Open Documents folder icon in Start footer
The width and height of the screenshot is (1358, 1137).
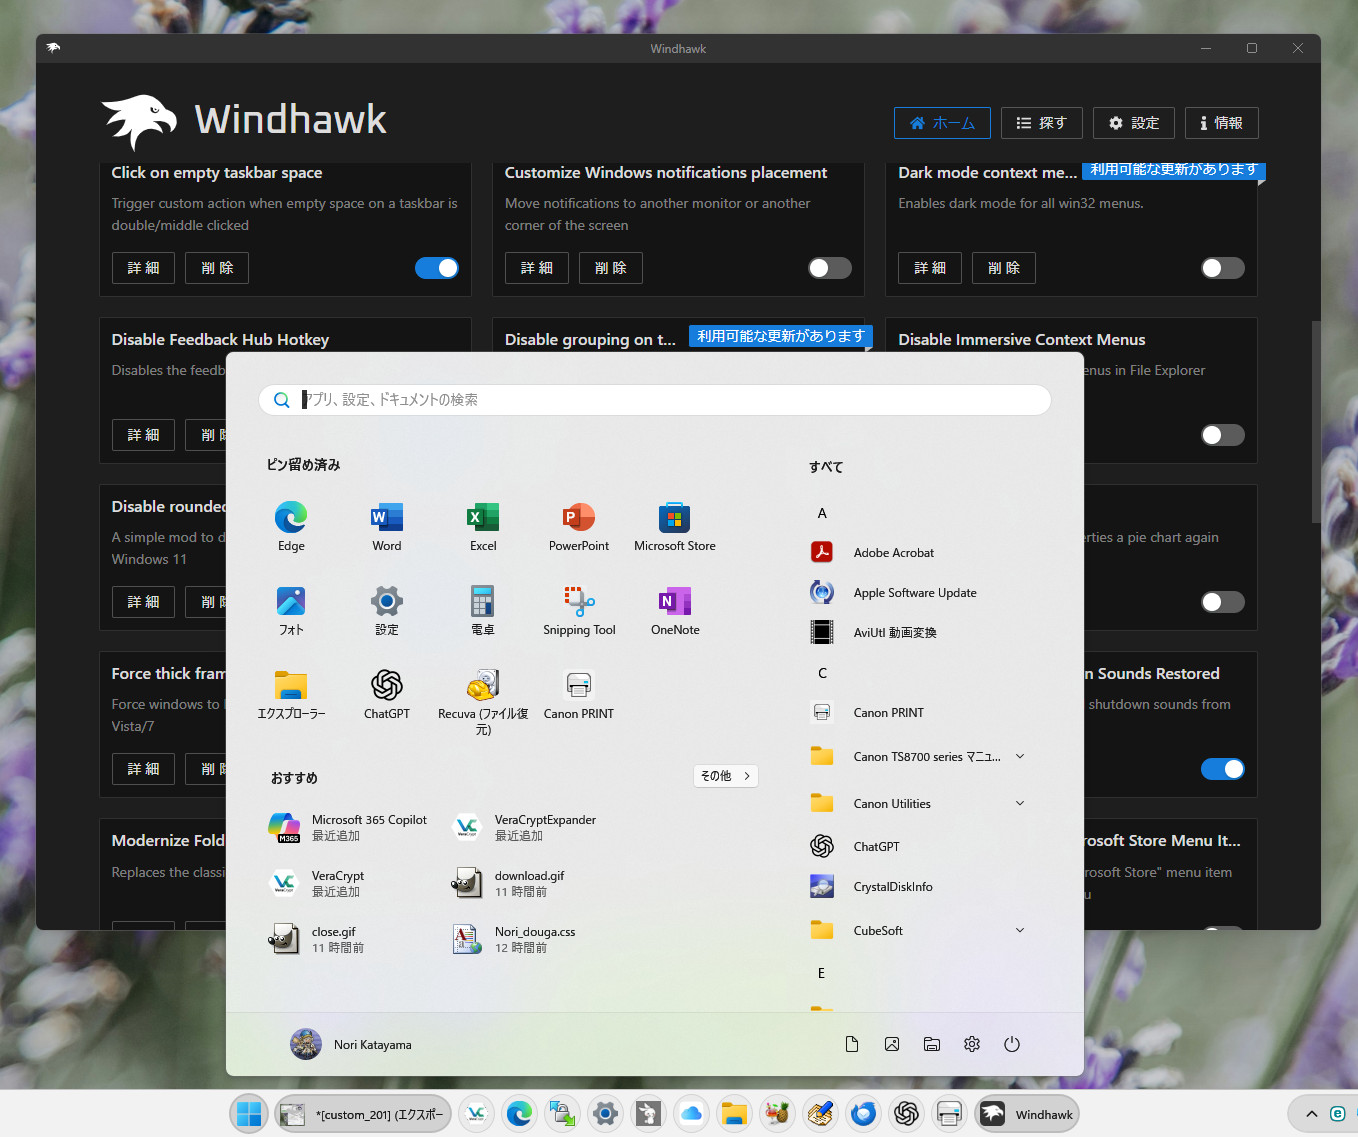coord(852,1044)
